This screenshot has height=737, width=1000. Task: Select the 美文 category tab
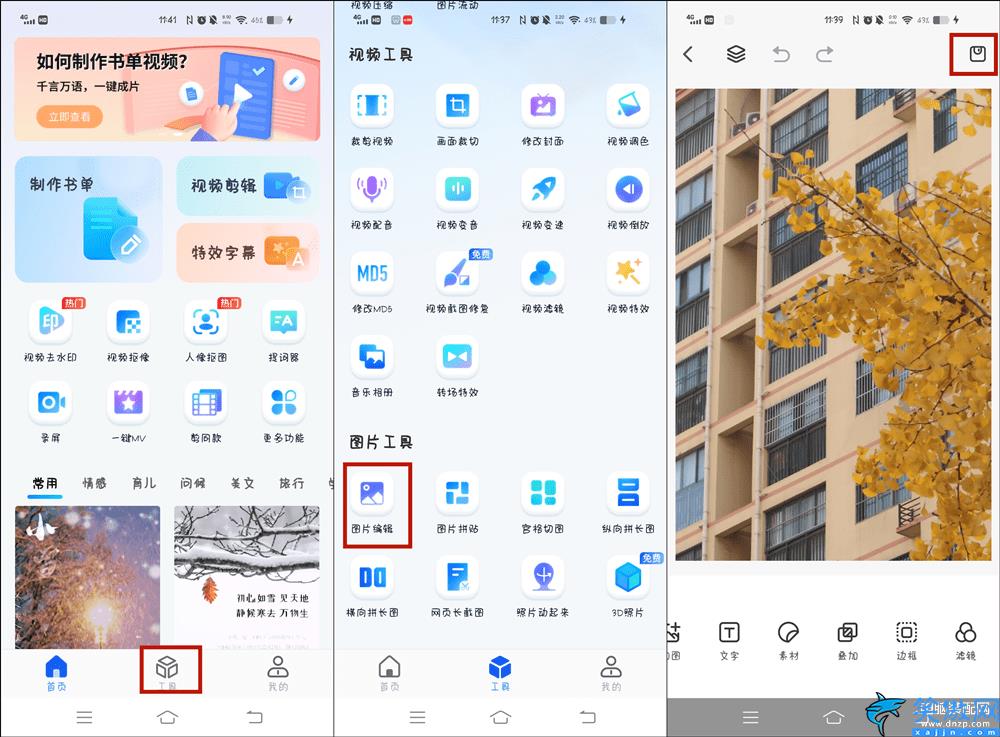pyautogui.click(x=242, y=484)
